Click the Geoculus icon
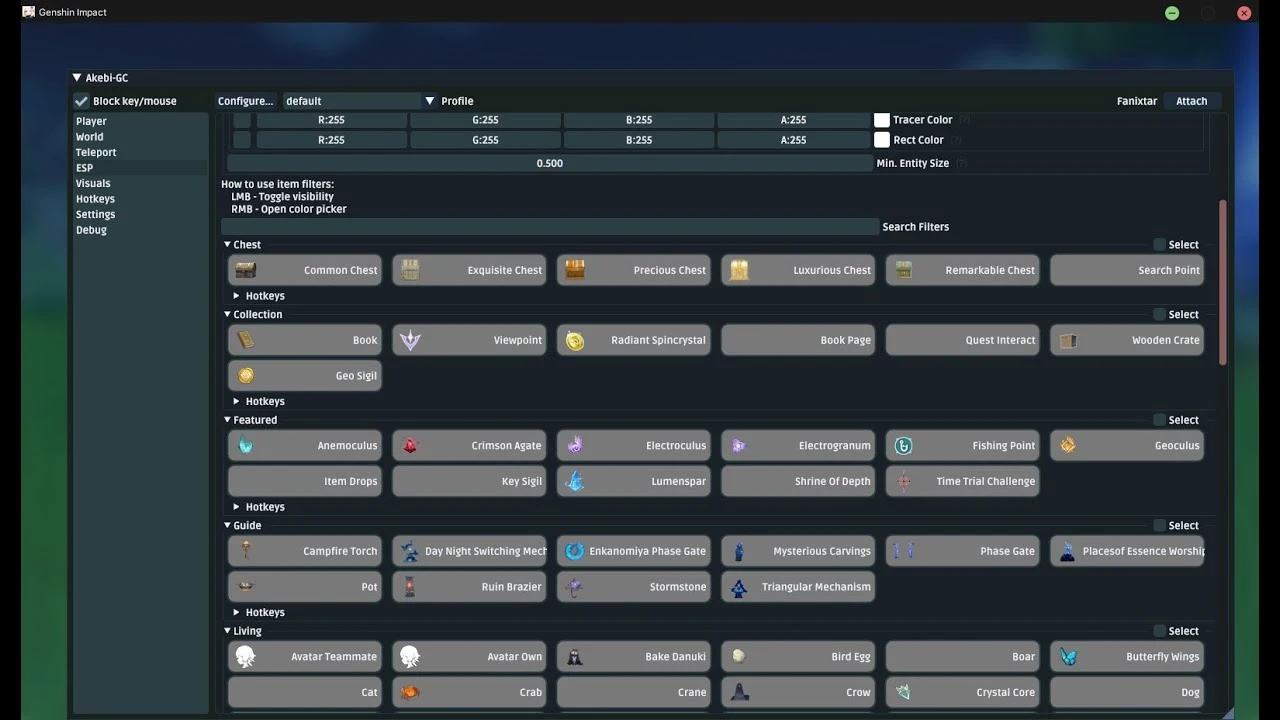Viewport: 1280px width, 720px height. pyautogui.click(x=1068, y=445)
